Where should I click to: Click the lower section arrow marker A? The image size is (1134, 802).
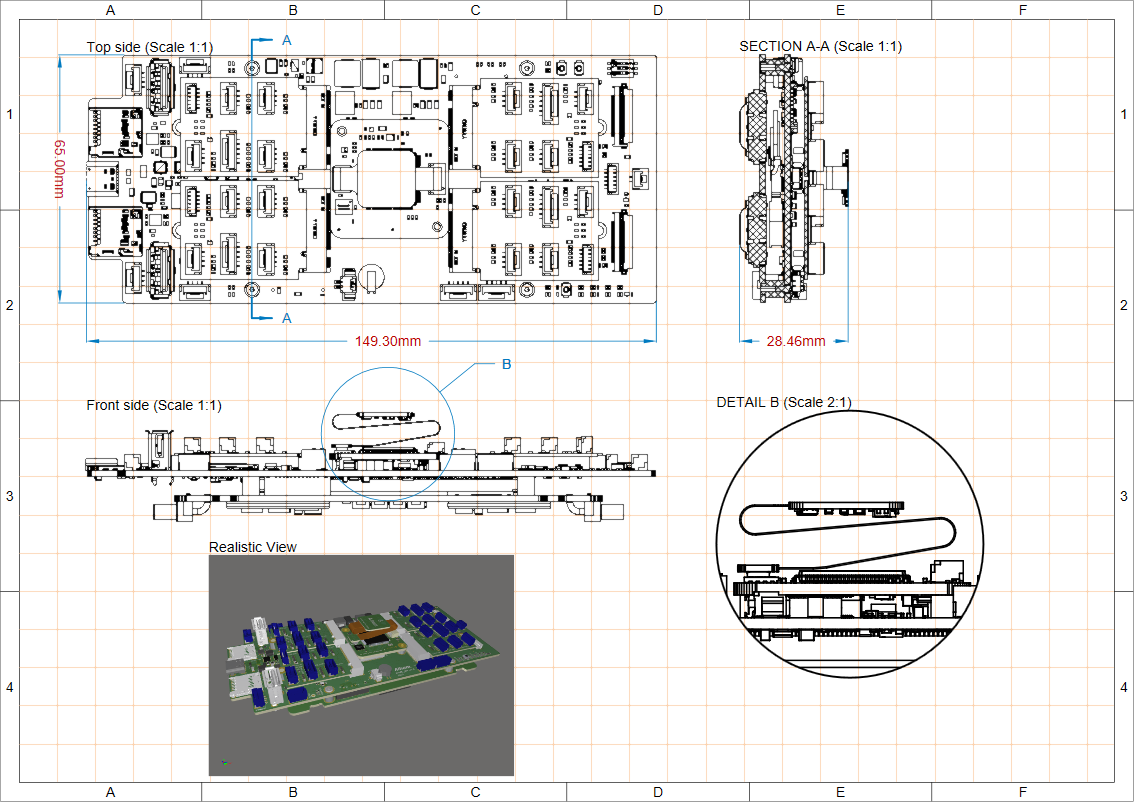pyautogui.click(x=286, y=318)
